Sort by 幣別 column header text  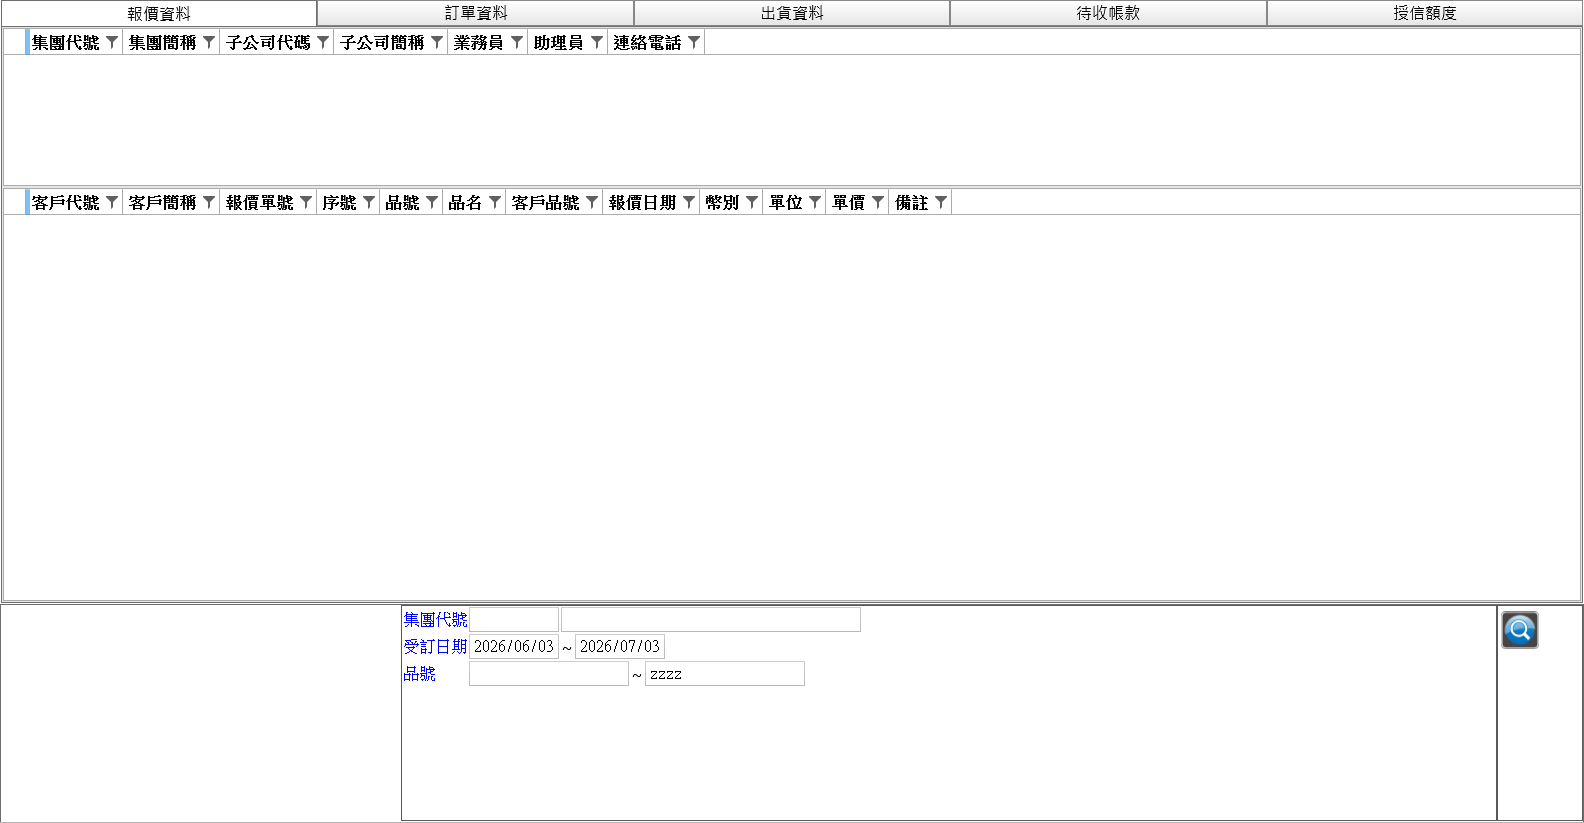723,202
